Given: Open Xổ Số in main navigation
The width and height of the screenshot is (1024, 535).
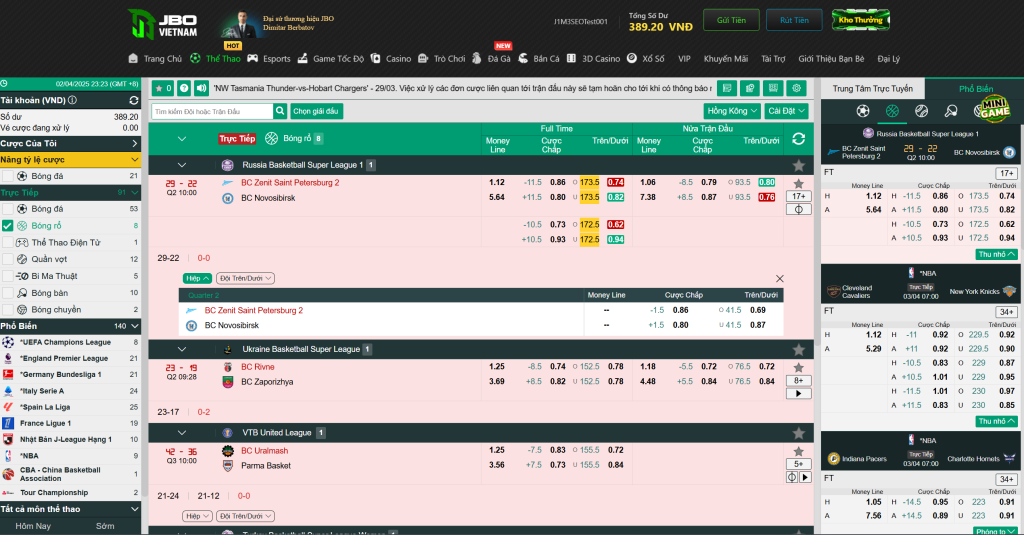Looking at the screenshot, I should (646, 59).
